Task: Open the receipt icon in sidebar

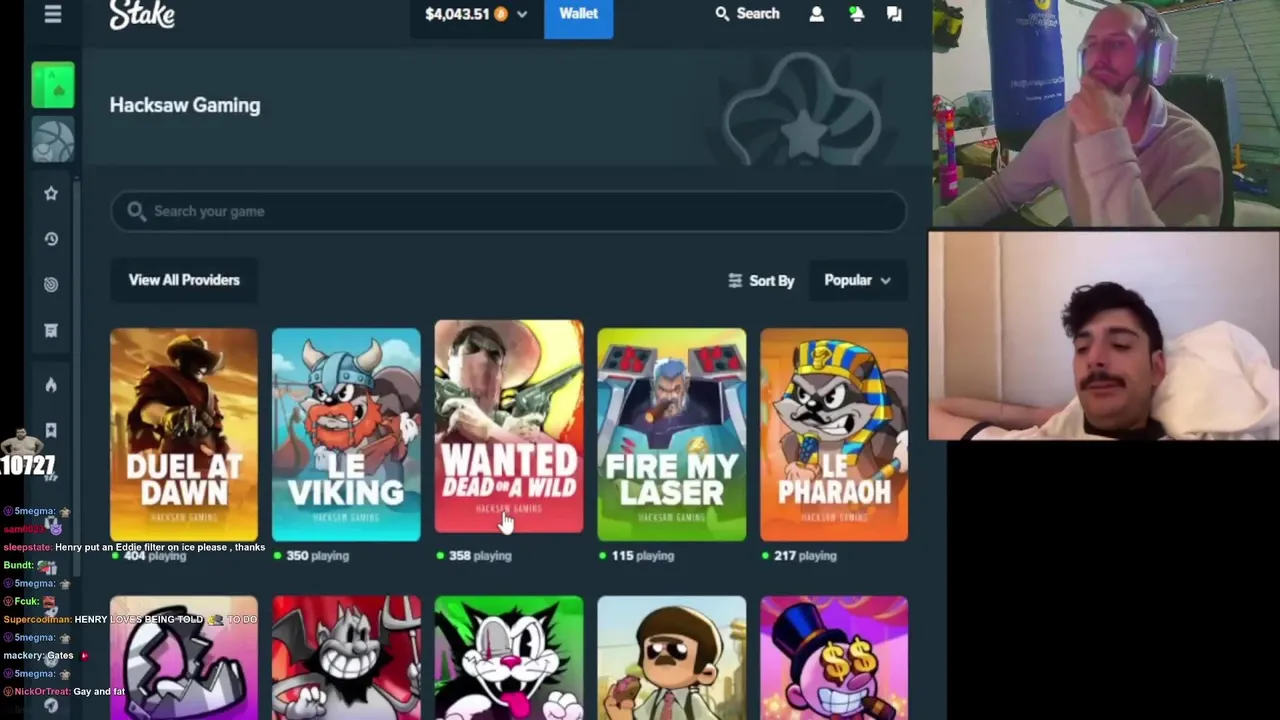Action: point(51,331)
